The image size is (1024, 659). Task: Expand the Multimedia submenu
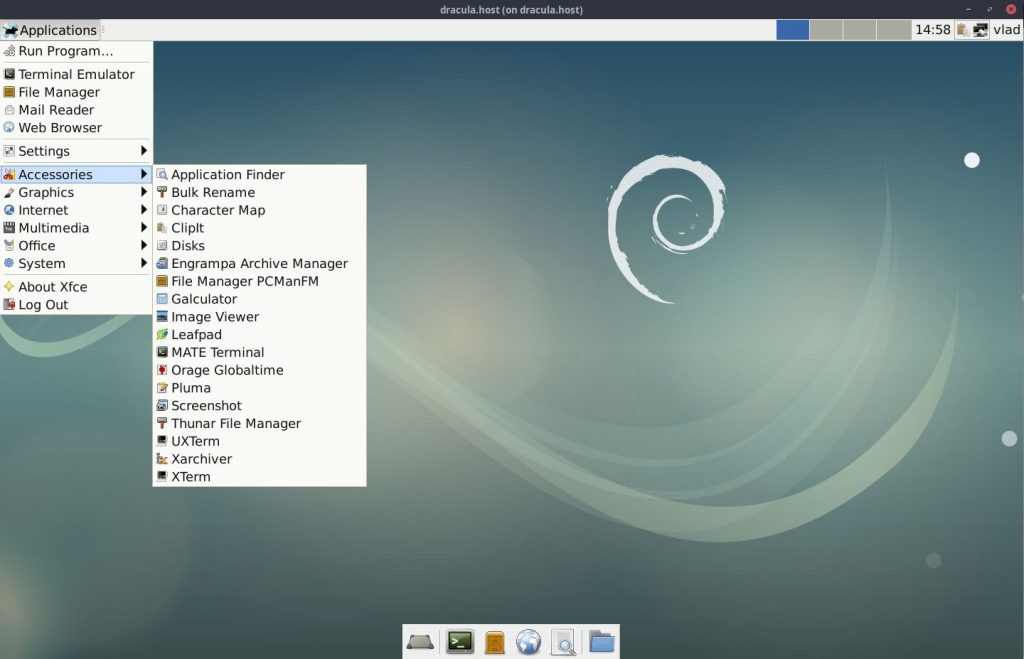(76, 228)
